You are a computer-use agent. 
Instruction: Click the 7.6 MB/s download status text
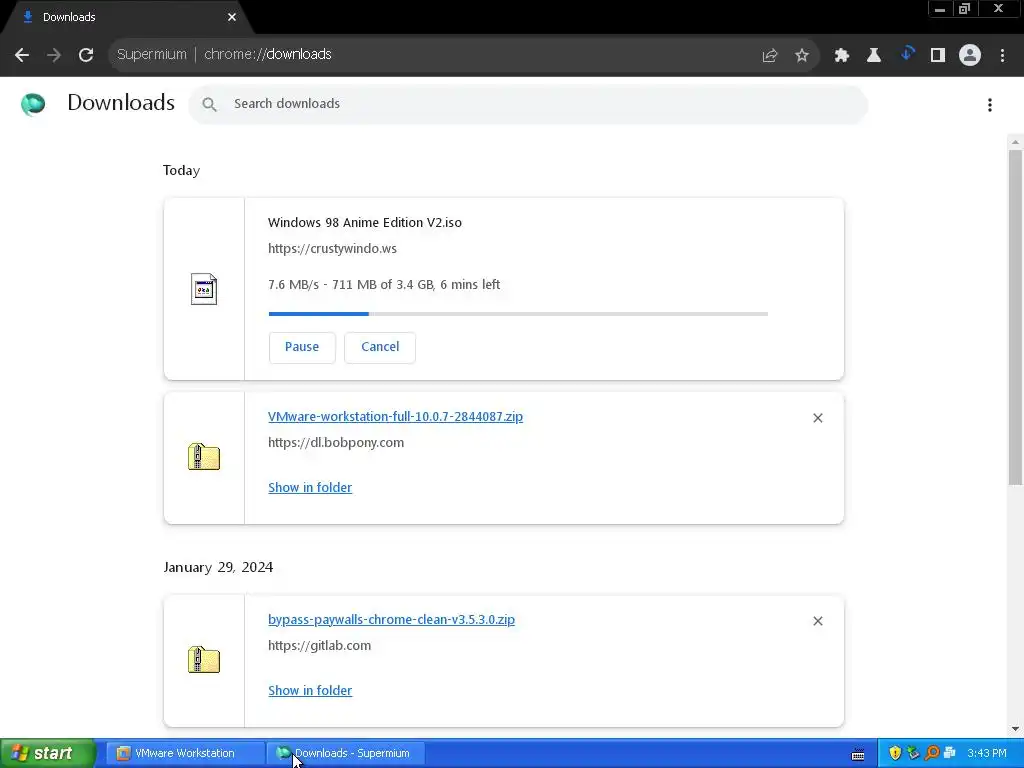[384, 285]
